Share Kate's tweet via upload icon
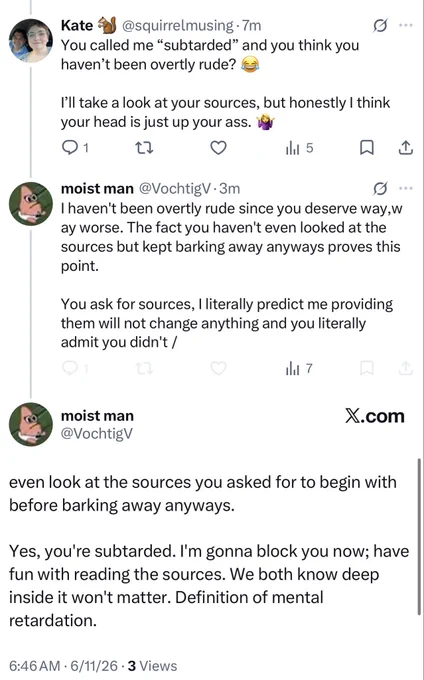 point(405,148)
